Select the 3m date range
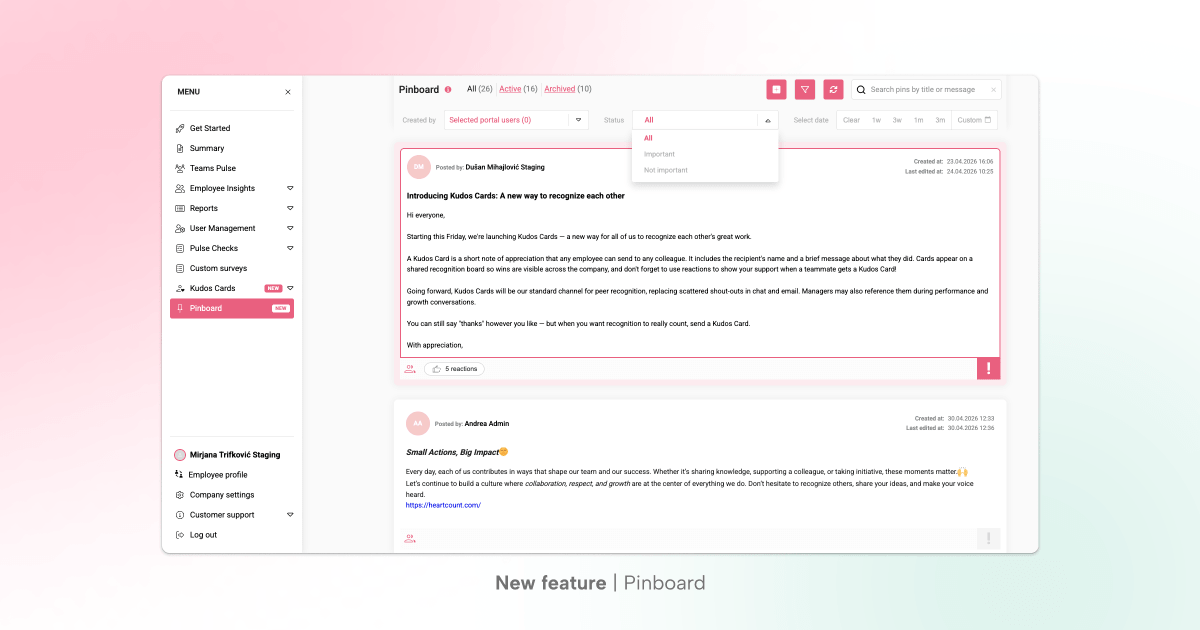The height and width of the screenshot is (630, 1200). click(940, 120)
